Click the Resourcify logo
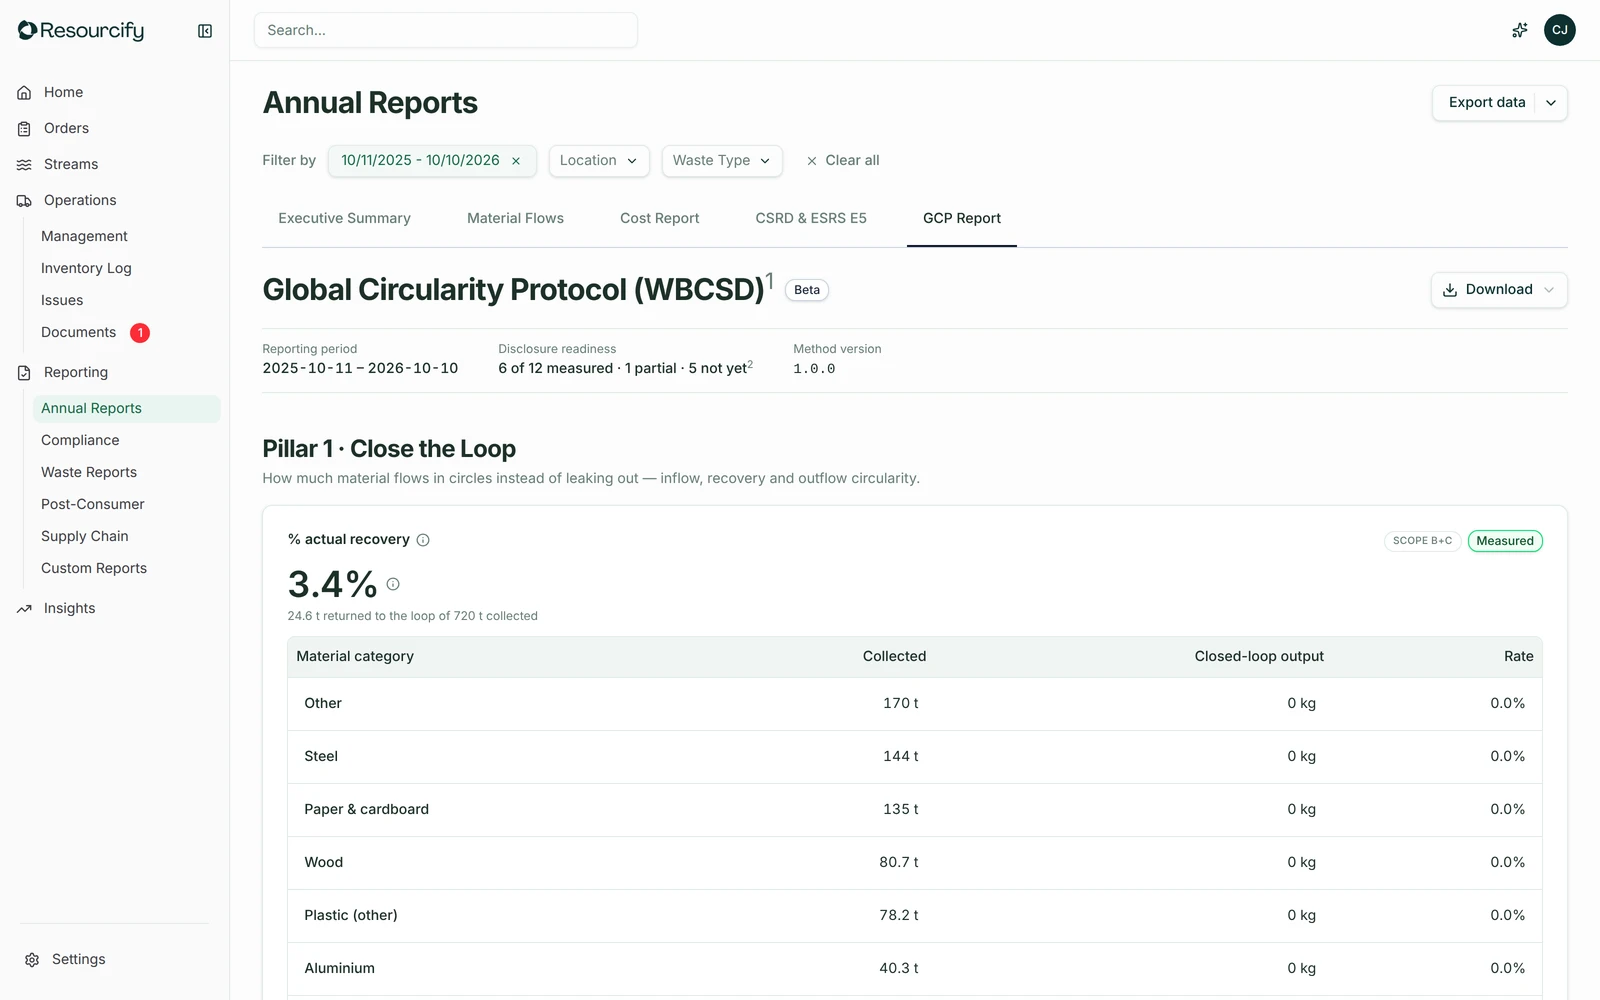 tap(81, 31)
